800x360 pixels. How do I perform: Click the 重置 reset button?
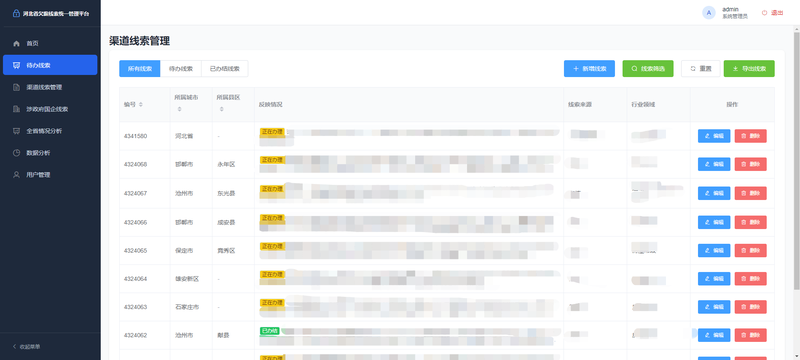click(701, 69)
